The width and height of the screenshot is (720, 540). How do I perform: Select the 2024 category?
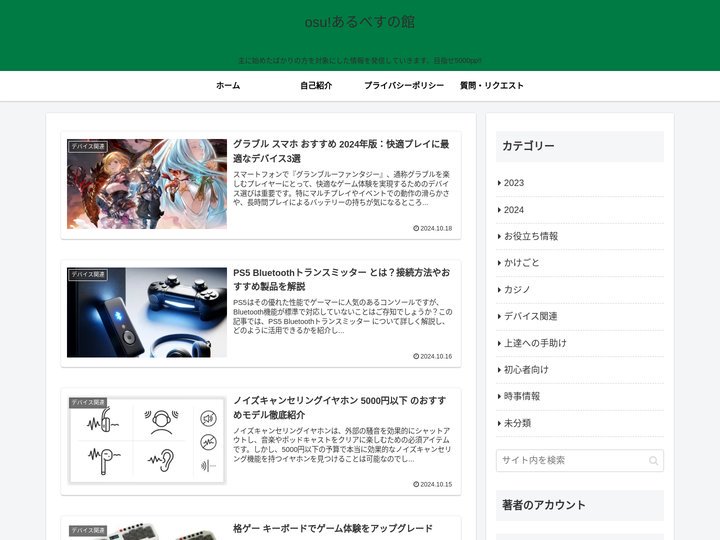click(580, 210)
